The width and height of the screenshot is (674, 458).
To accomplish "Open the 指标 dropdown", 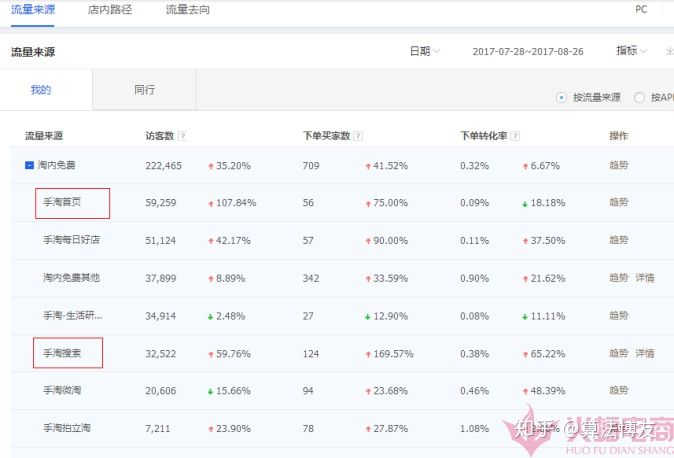I will pyautogui.click(x=631, y=50).
